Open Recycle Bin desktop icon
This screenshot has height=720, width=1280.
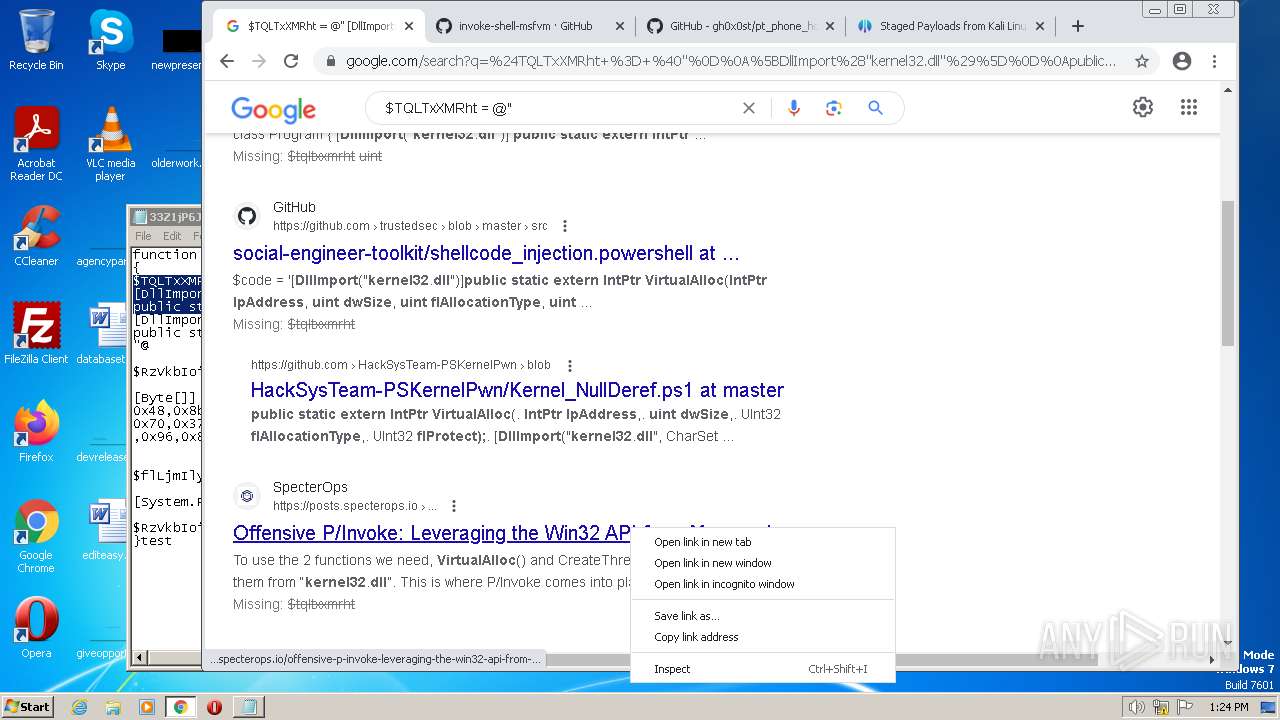click(36, 40)
